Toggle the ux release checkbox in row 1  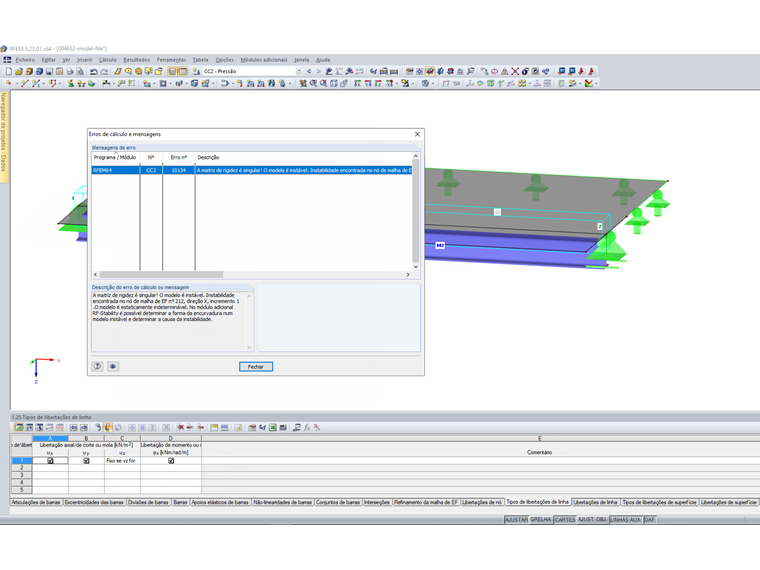point(50,461)
